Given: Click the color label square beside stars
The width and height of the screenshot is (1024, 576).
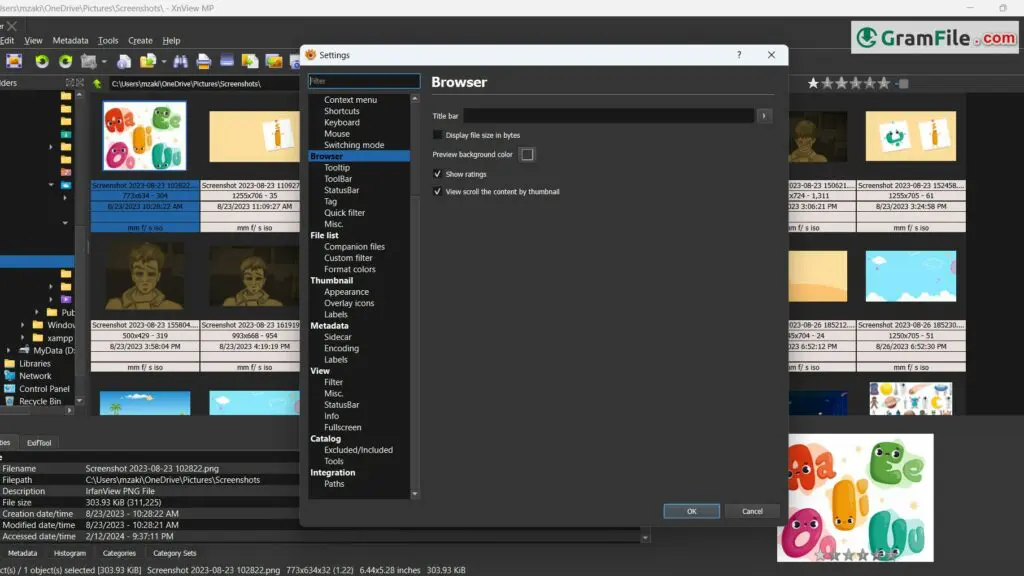Looking at the screenshot, I should tap(904, 84).
